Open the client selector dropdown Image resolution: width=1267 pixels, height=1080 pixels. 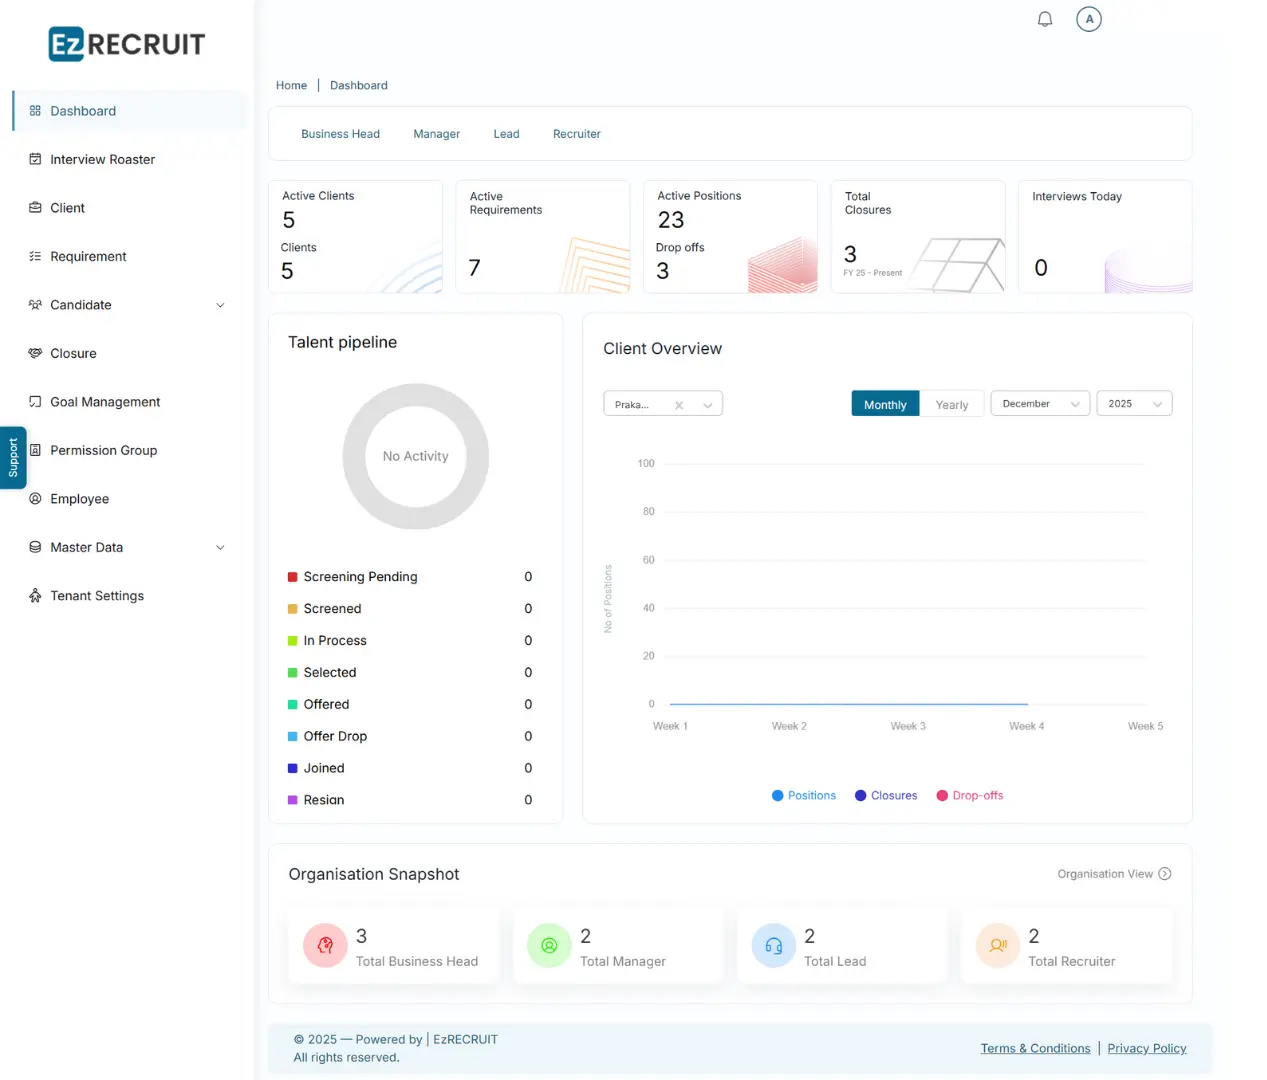coord(663,404)
